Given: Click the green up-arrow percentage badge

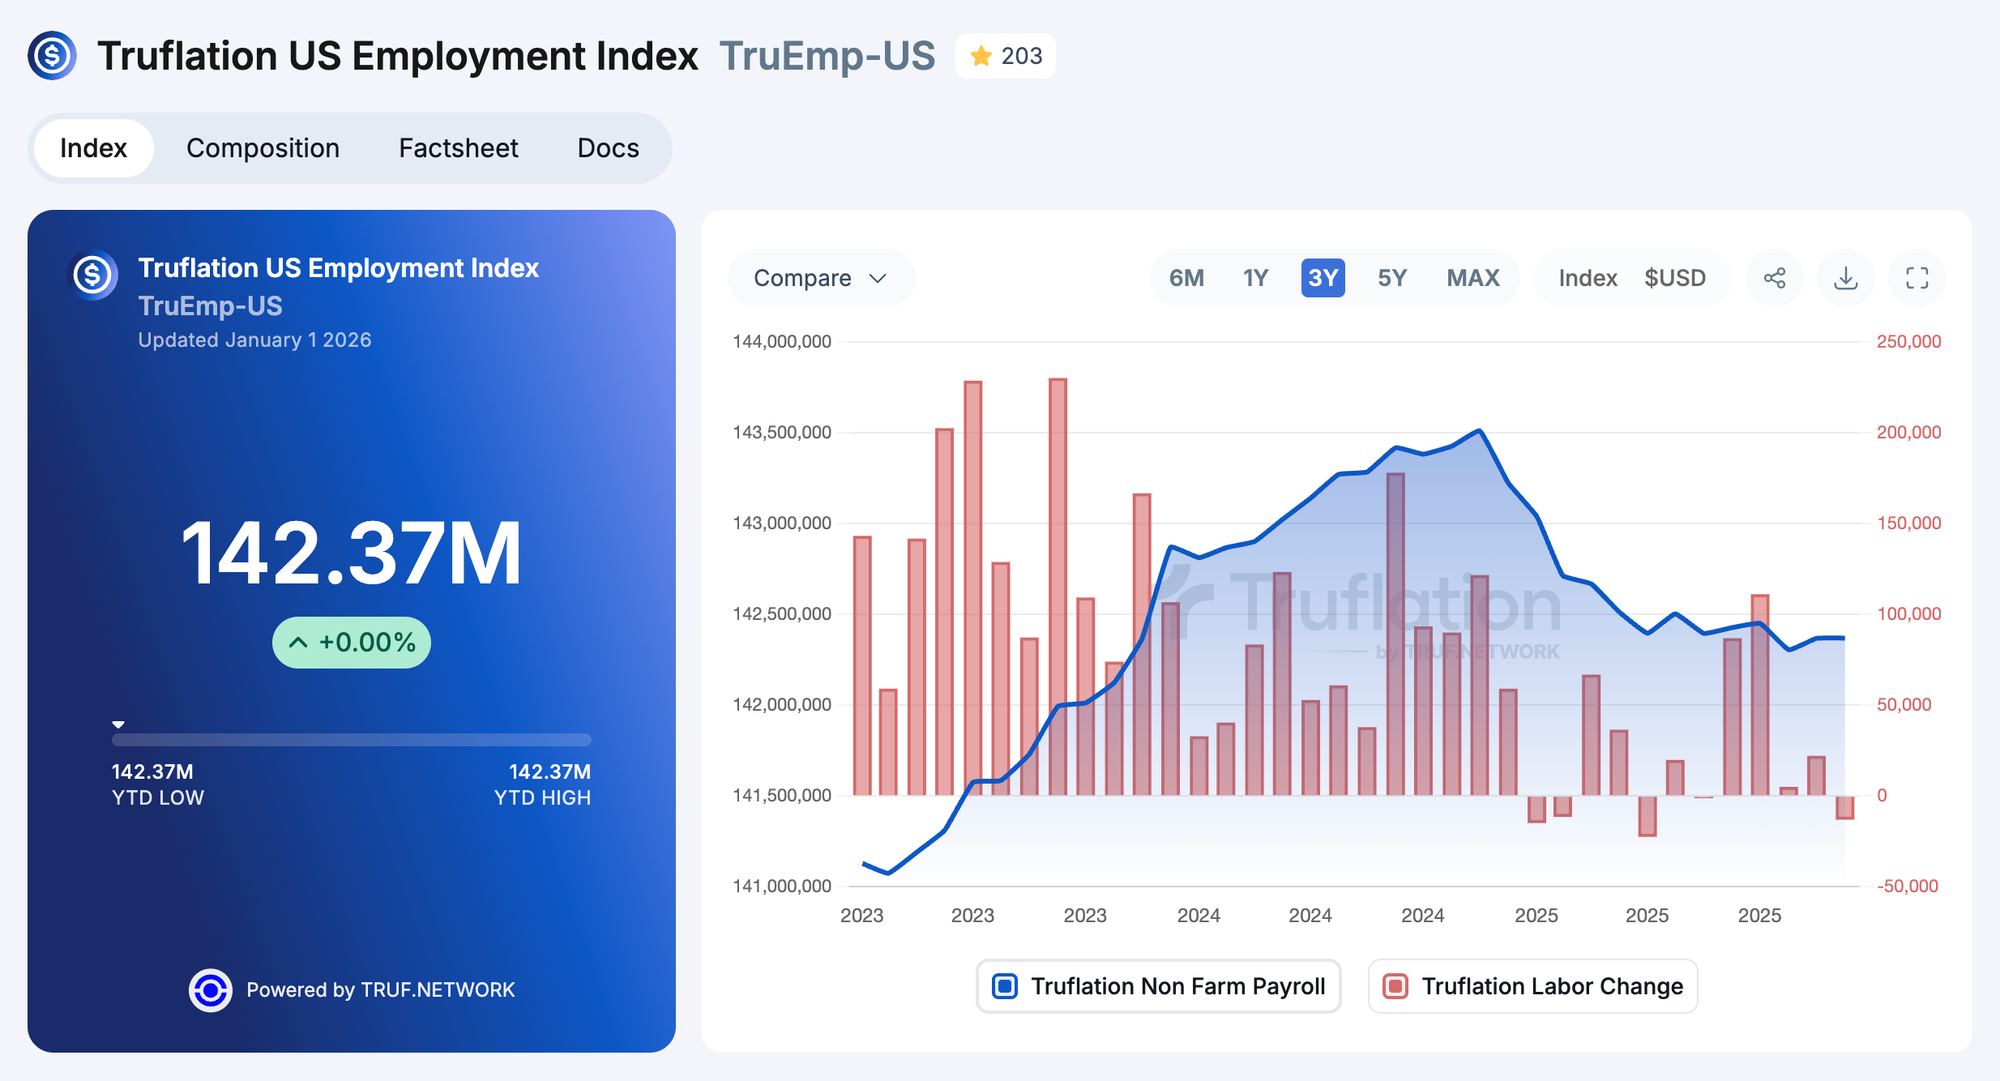Looking at the screenshot, I should [x=352, y=642].
